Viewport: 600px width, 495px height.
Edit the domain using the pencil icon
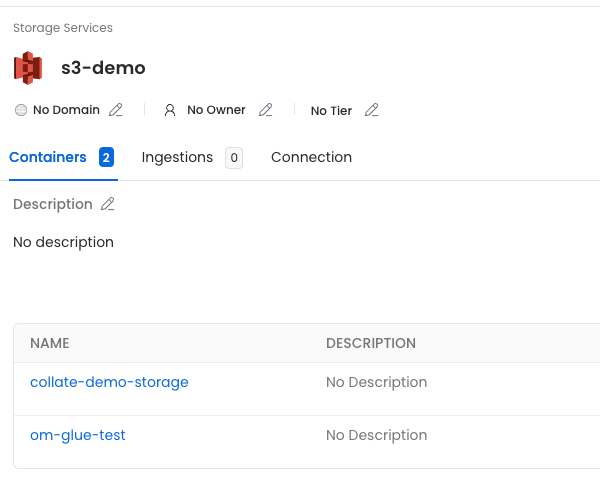pos(116,110)
